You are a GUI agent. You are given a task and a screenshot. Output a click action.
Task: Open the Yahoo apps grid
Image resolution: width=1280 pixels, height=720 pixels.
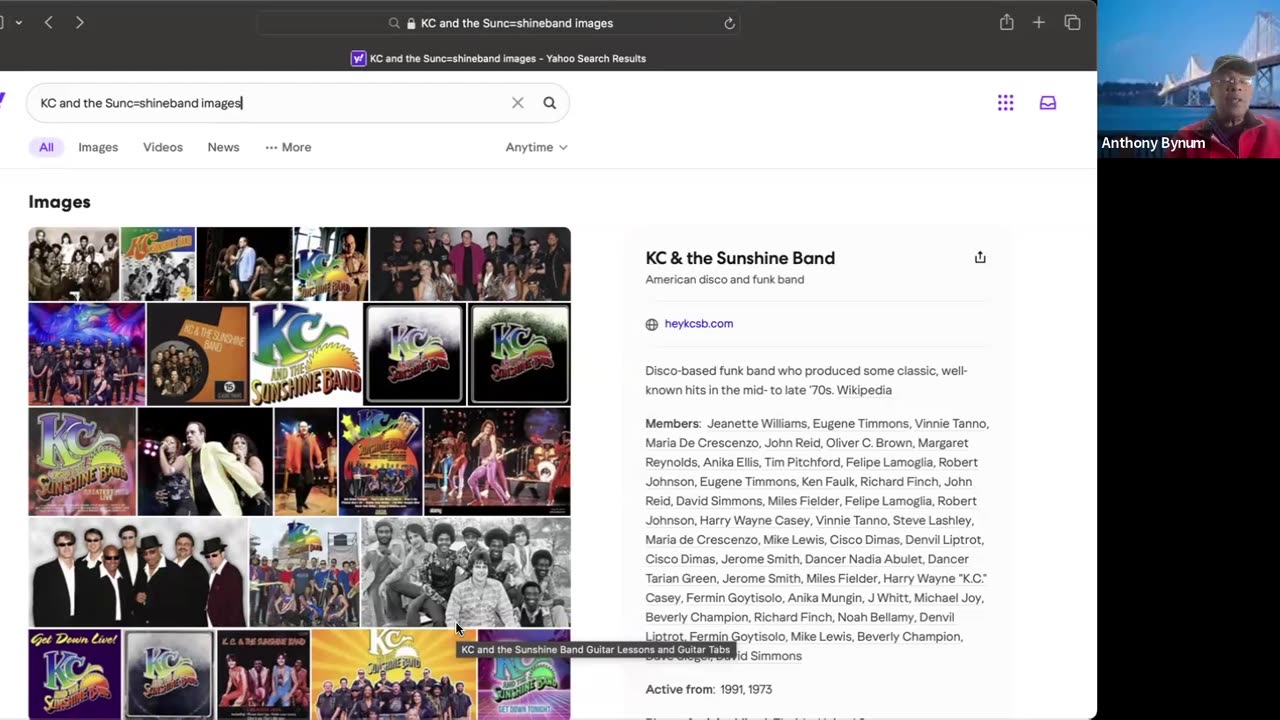1005,103
